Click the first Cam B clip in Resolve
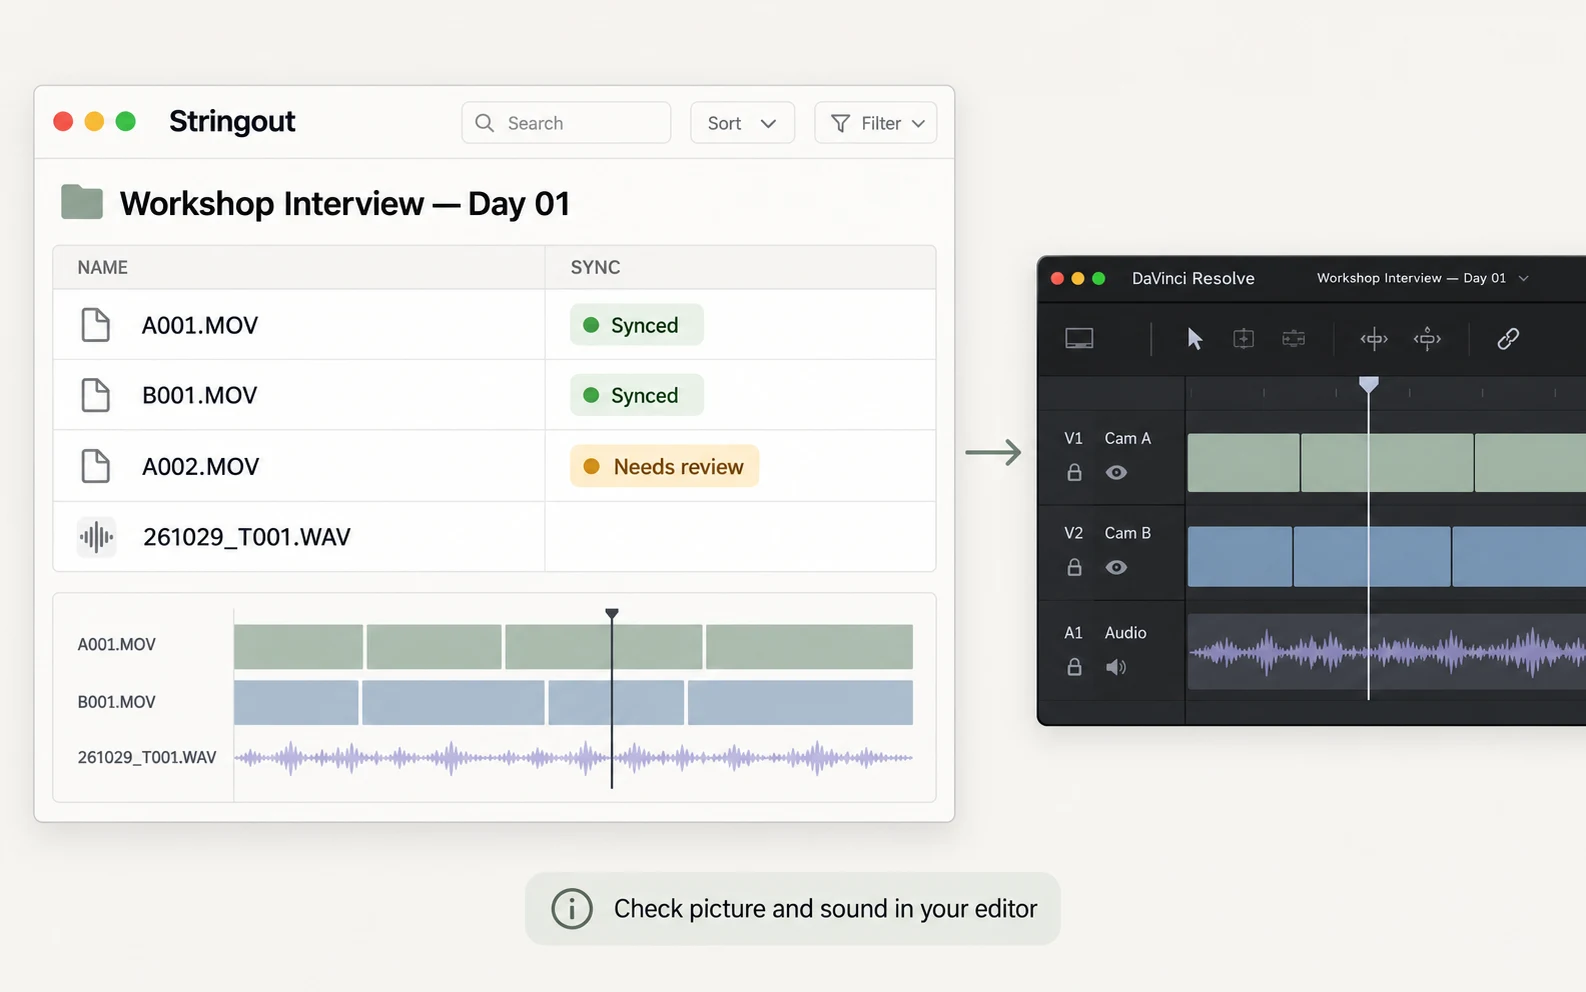The image size is (1586, 992). point(1240,556)
